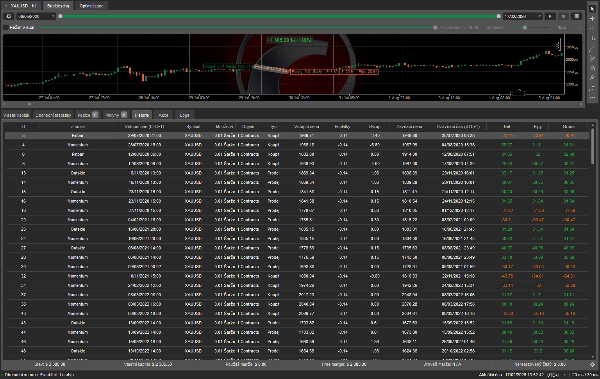
Task: Select the crosshair plus tool in right toolbar
Action: tap(592, 18)
